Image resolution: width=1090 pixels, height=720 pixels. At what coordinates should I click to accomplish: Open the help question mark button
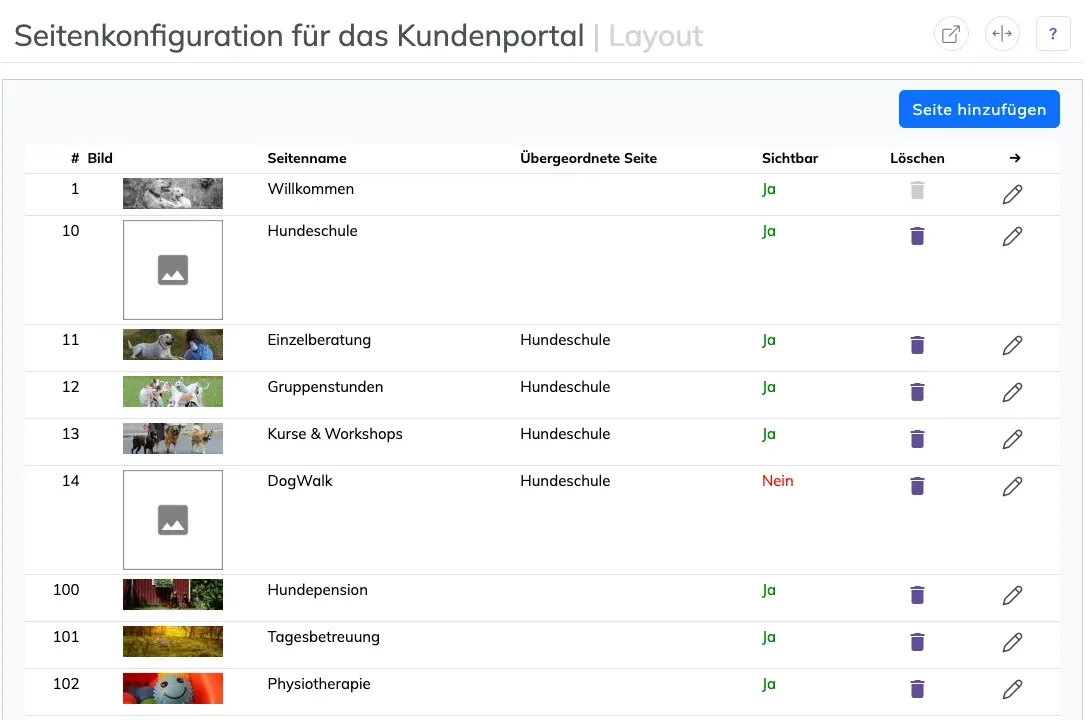coord(1053,34)
